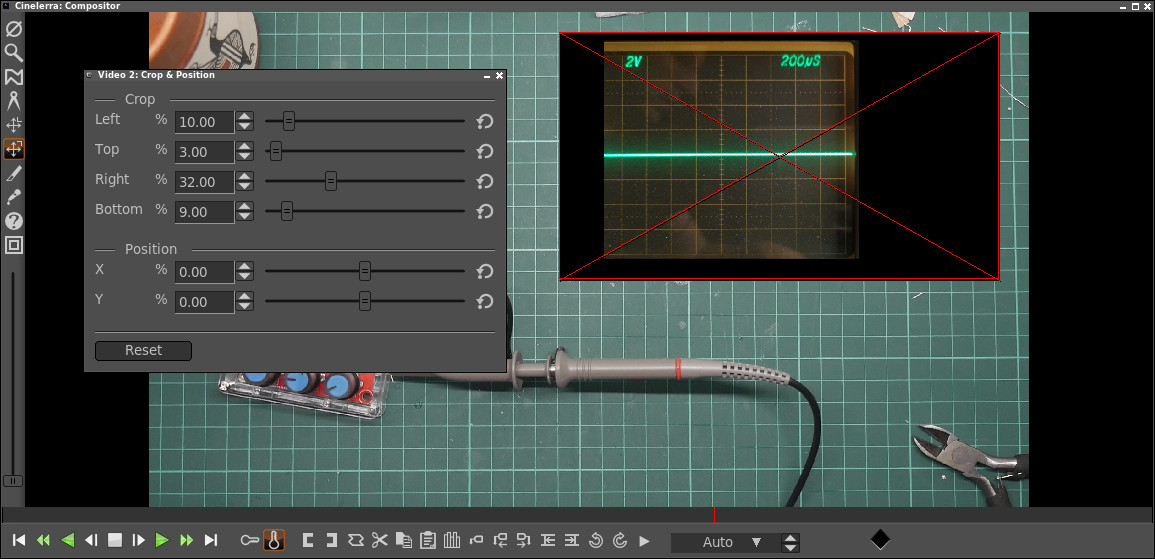The image size is (1155, 559).
Task: Select the Zoom magnifier tool
Action: [x=14, y=53]
